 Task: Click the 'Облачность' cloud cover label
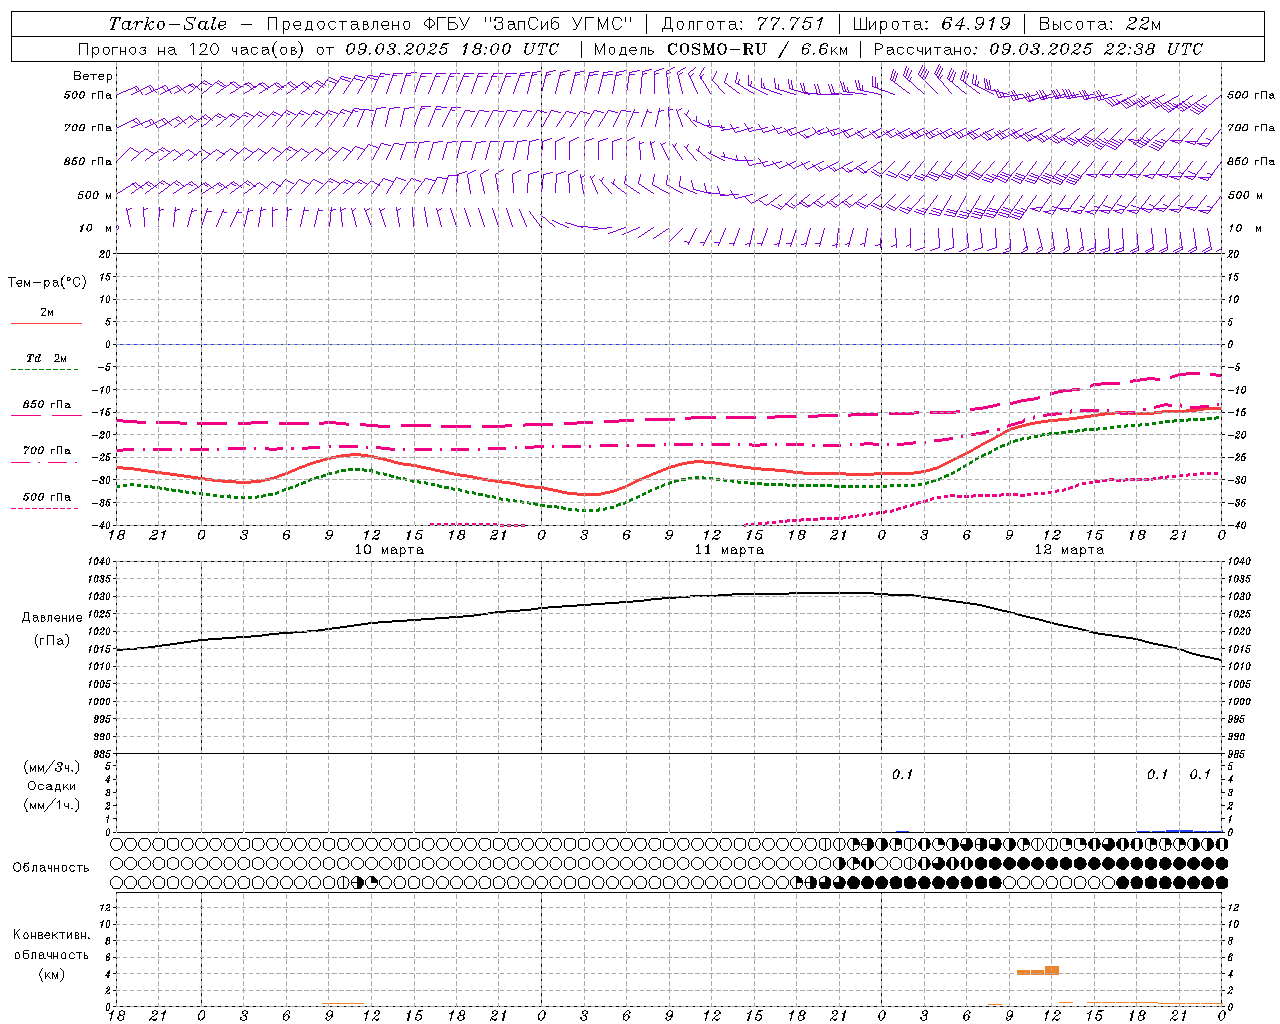pyautogui.click(x=51, y=868)
